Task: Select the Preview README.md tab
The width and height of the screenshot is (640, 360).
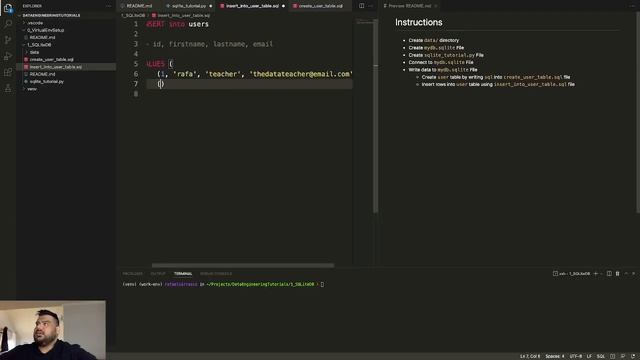Action: tap(409, 6)
